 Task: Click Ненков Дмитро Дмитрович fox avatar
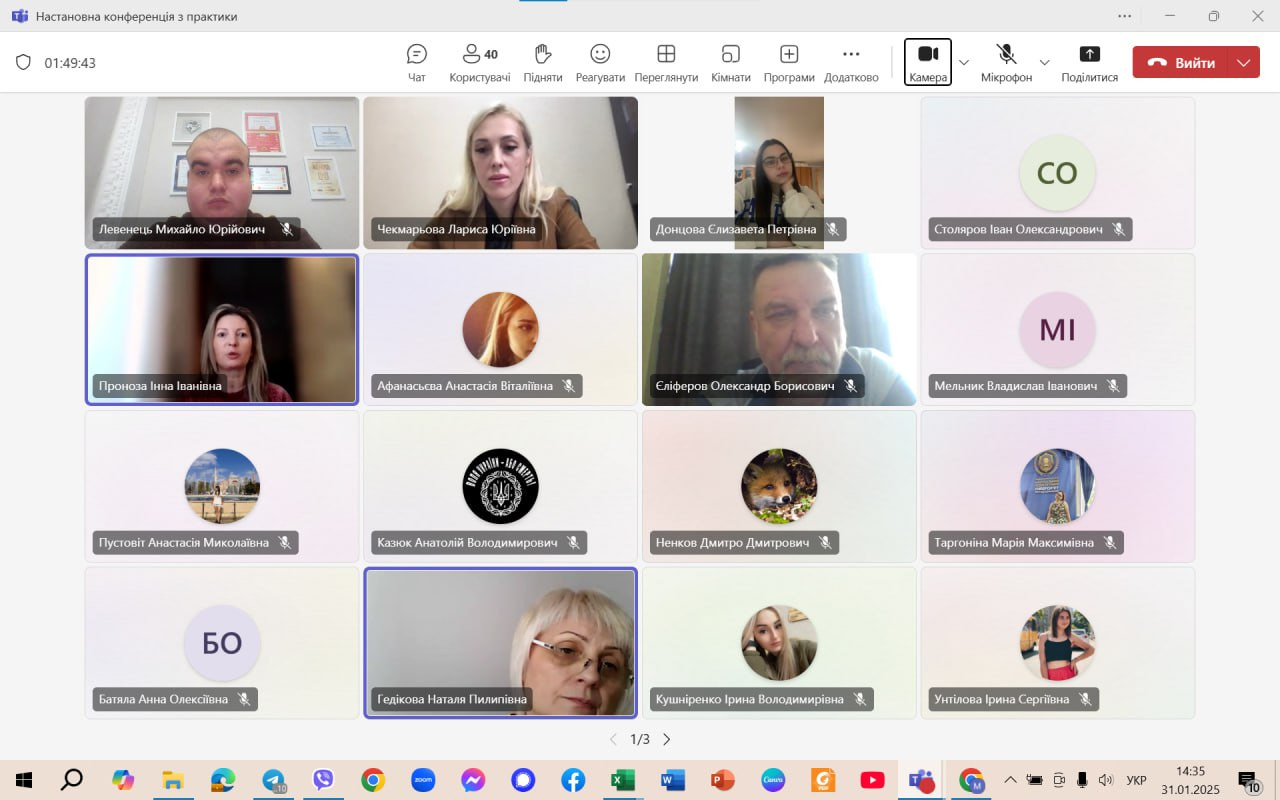point(779,486)
